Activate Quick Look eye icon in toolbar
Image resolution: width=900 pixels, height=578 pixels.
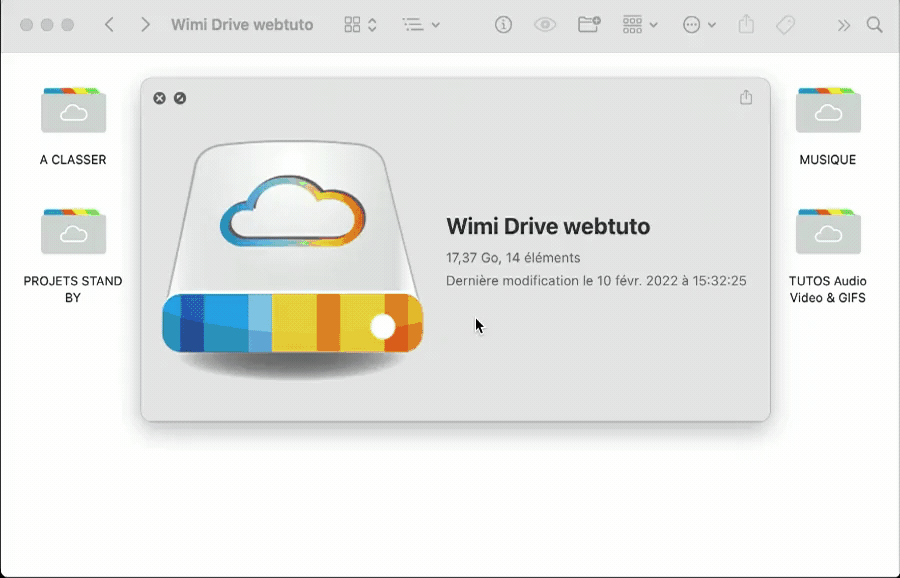coord(546,24)
